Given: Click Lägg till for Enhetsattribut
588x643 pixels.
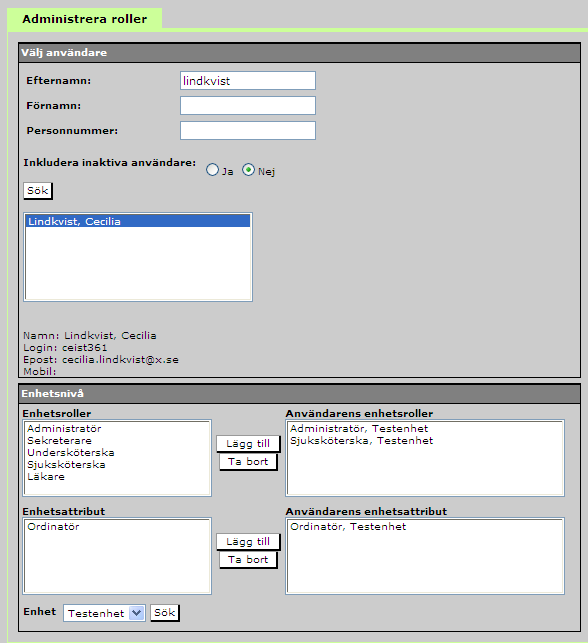Looking at the screenshot, I should pos(248,542).
